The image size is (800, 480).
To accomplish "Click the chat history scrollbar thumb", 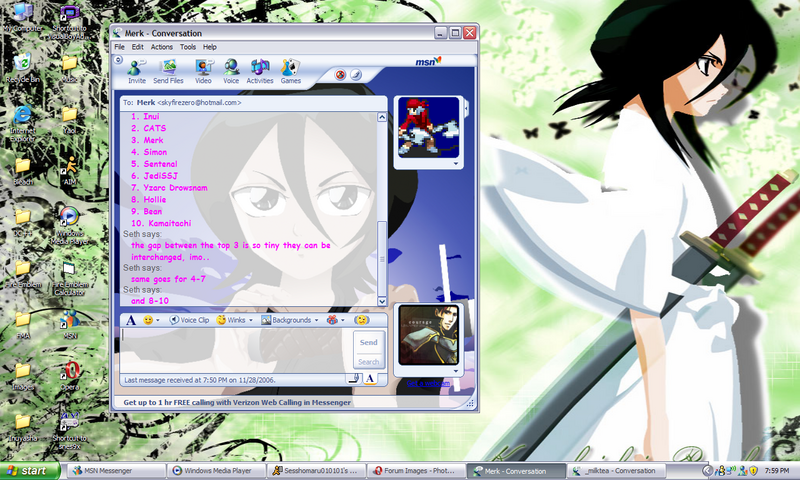I will coord(382,259).
